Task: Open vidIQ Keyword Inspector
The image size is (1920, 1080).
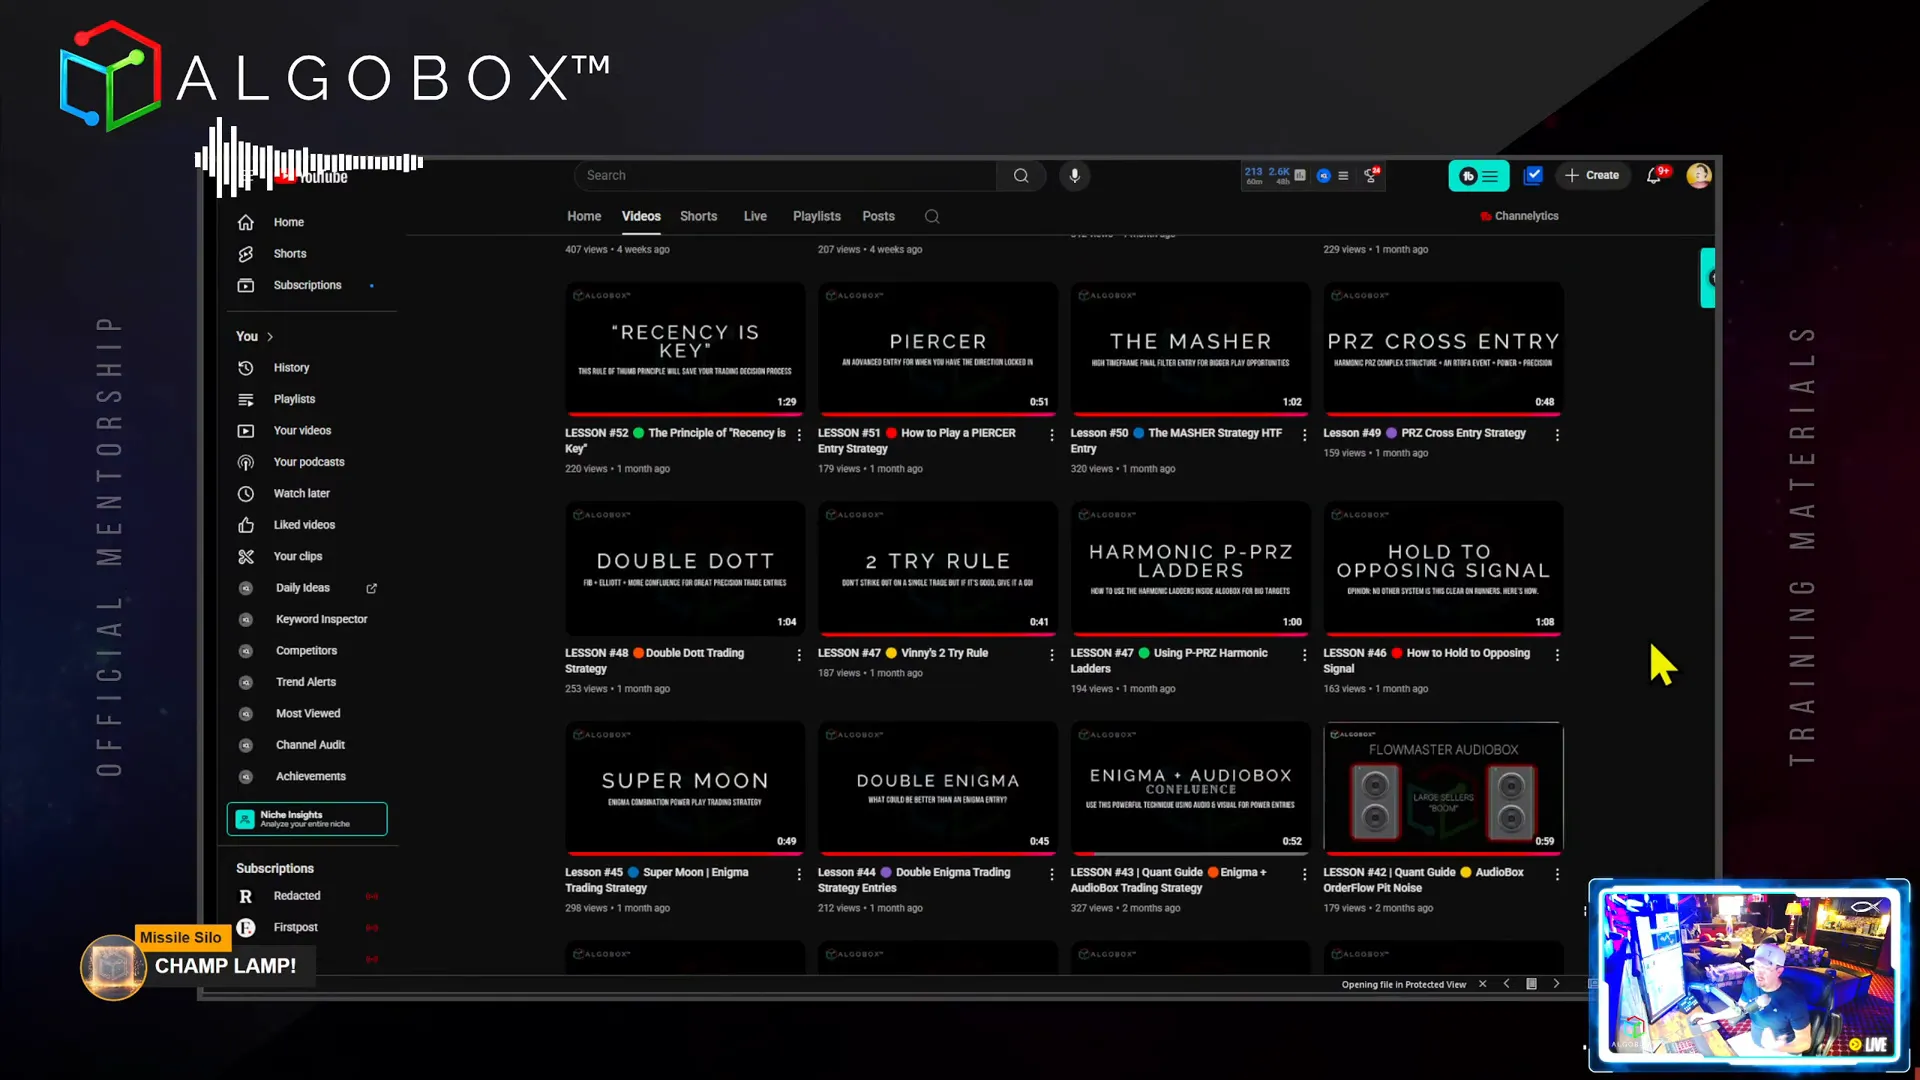Action: point(321,619)
